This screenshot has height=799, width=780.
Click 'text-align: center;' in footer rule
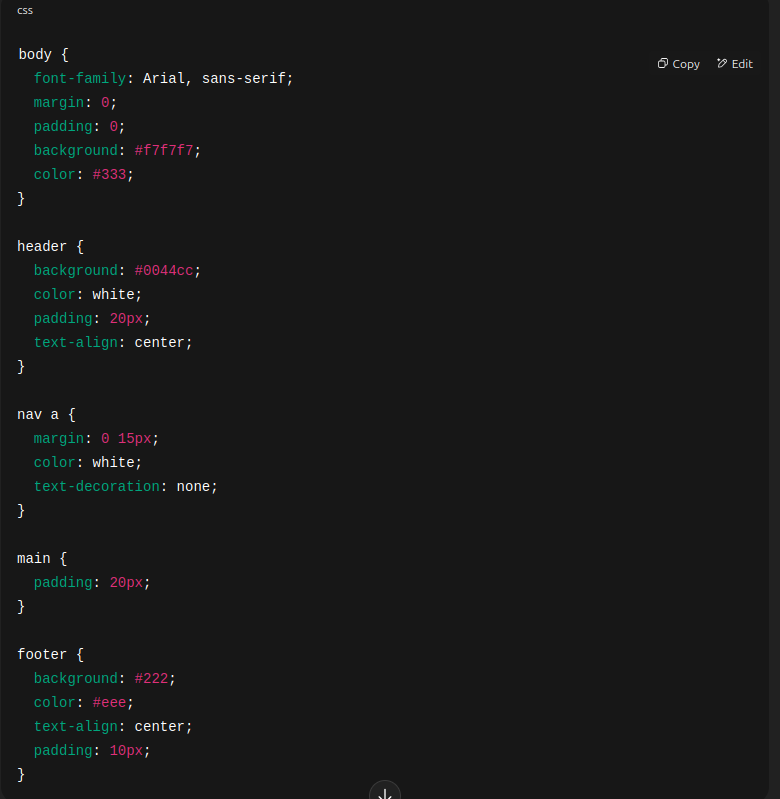click(x=113, y=727)
